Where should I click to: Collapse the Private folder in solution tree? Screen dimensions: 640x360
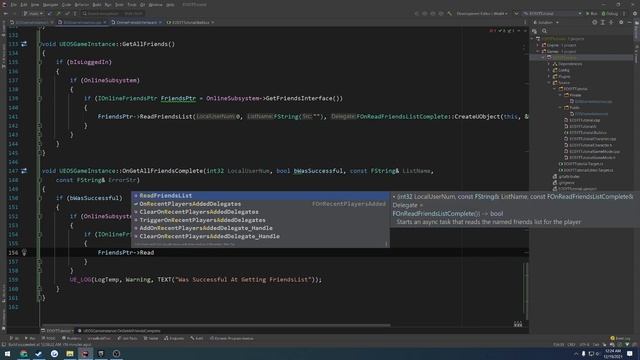(x=560, y=95)
